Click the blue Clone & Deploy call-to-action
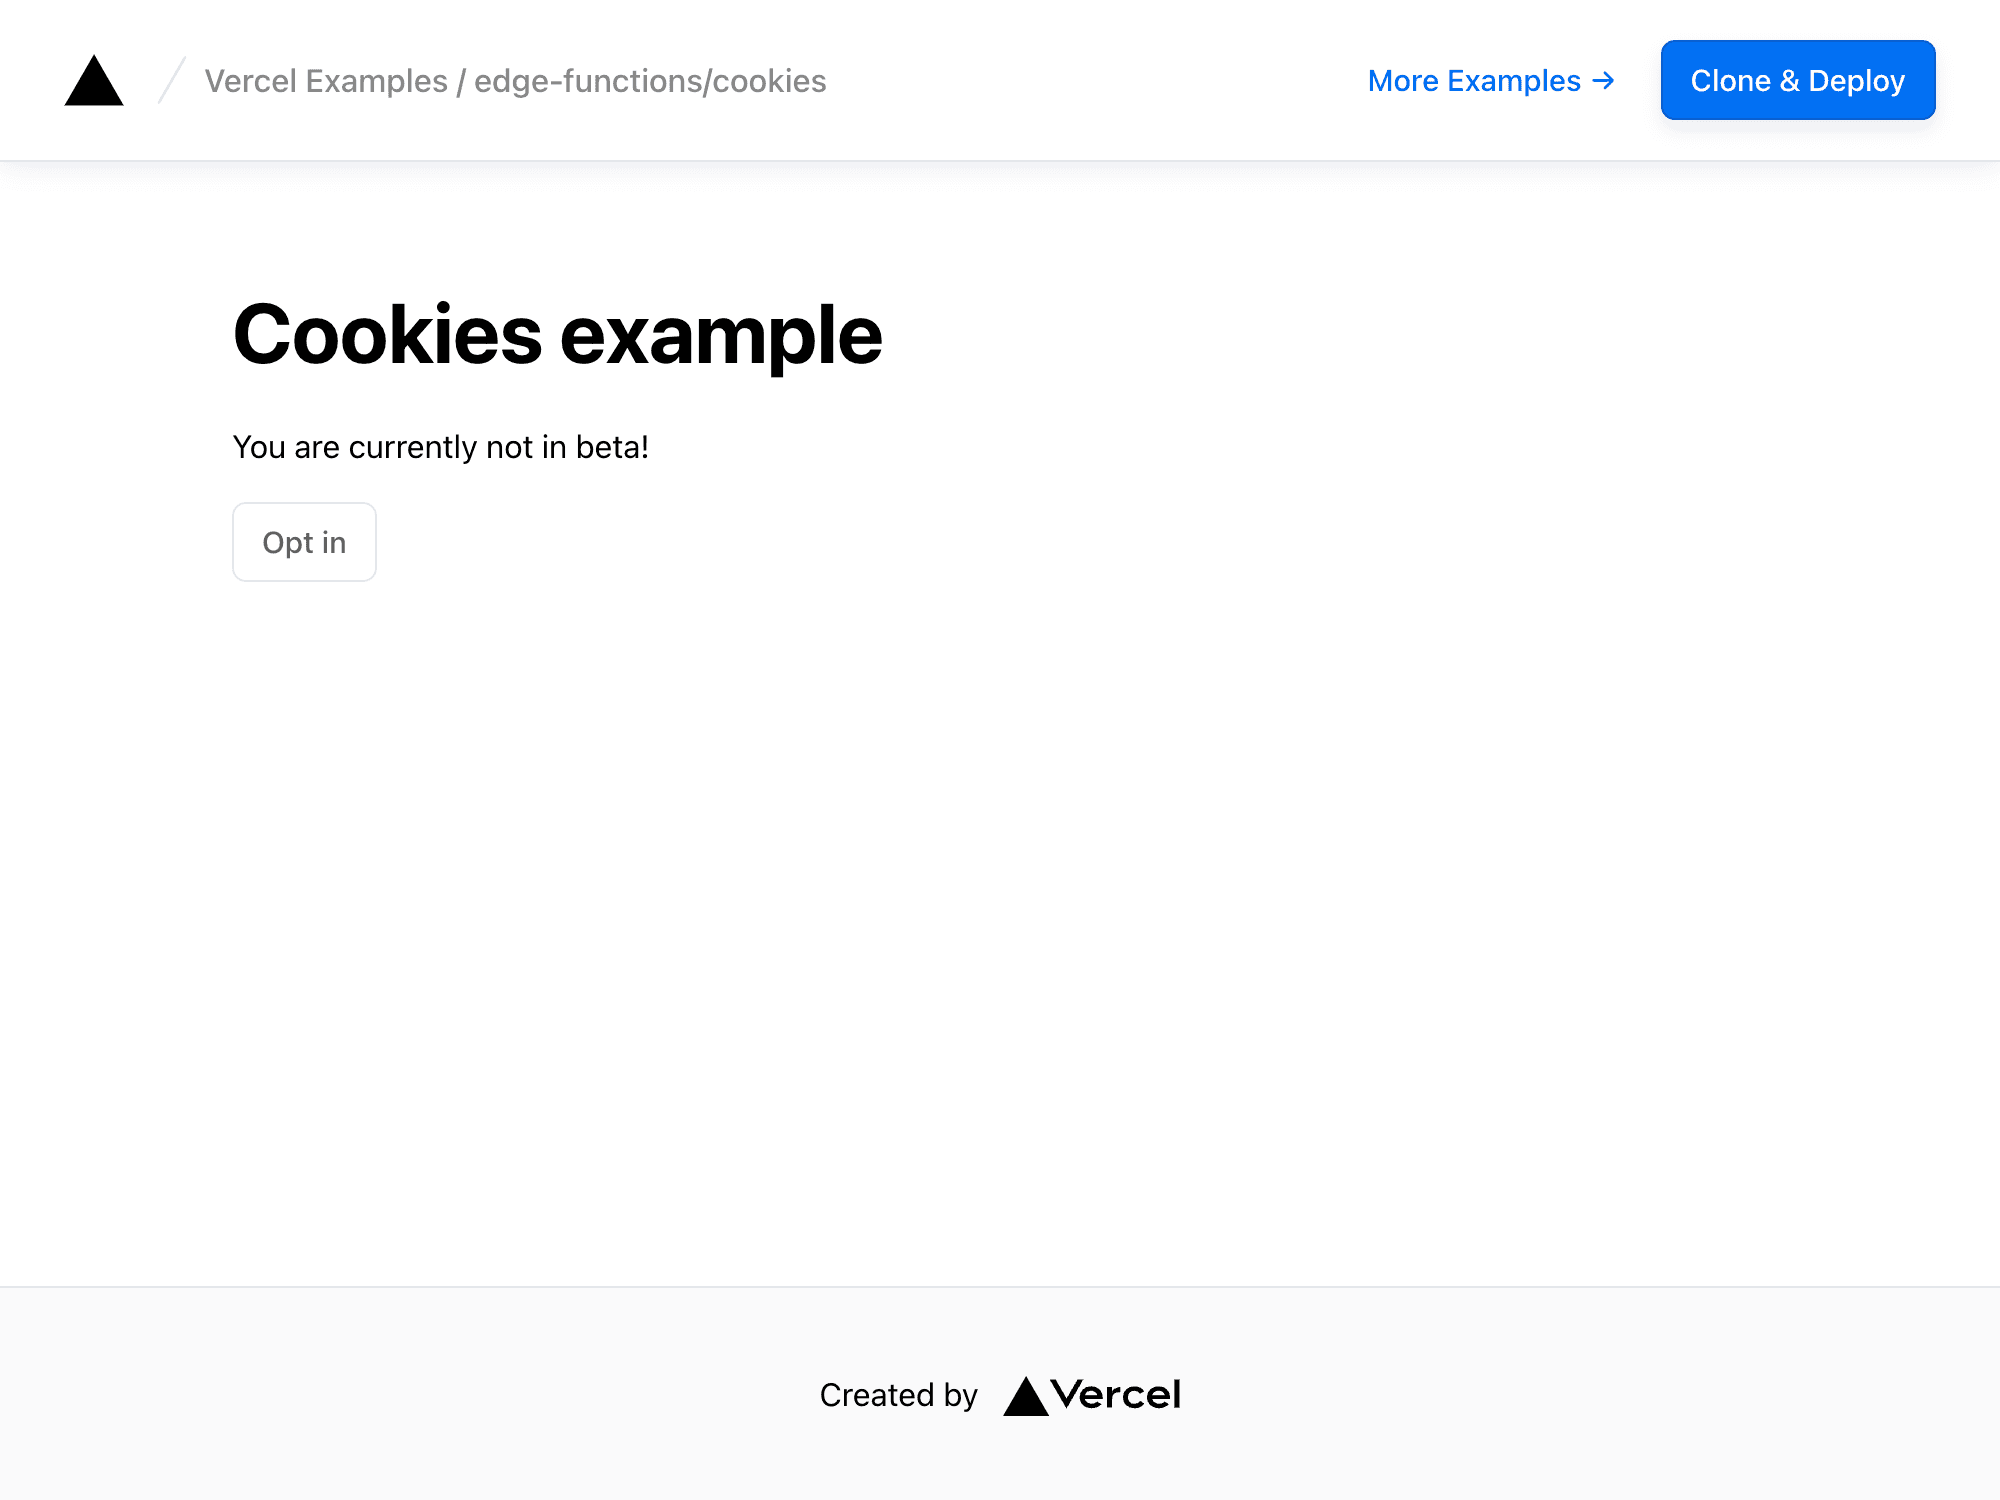The width and height of the screenshot is (2000, 1500). (x=1798, y=80)
